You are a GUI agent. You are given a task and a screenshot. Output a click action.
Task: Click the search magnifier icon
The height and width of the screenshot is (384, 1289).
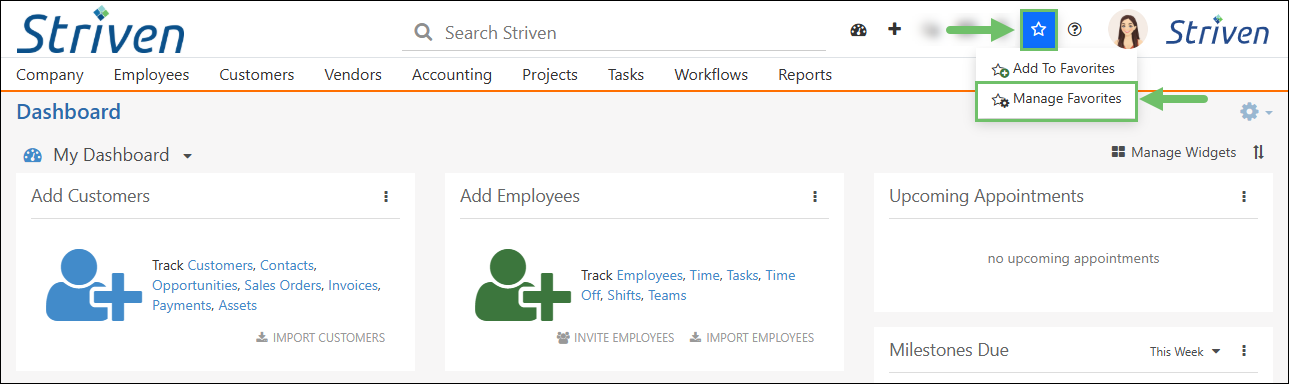click(x=424, y=33)
